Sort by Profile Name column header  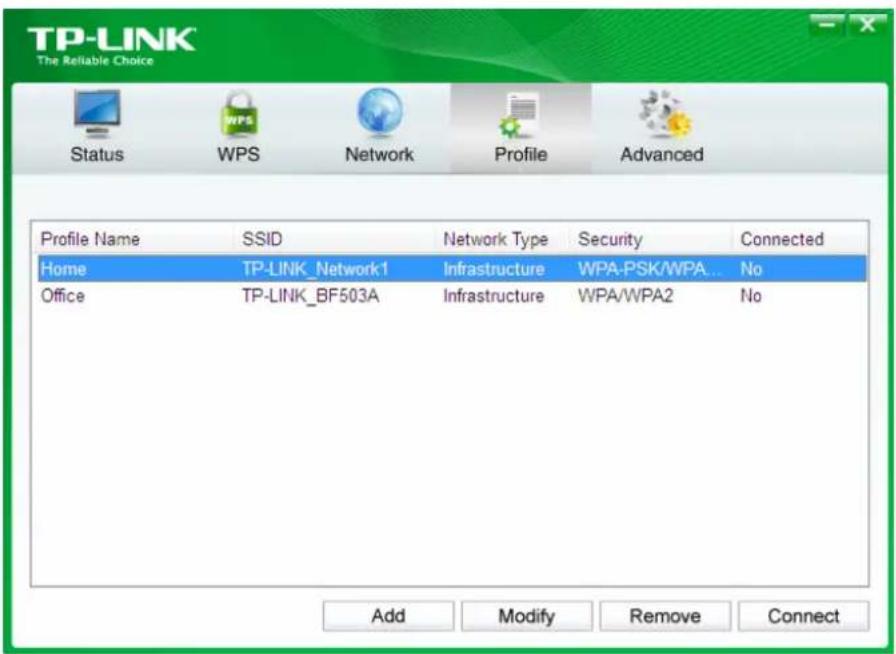pyautogui.click(x=90, y=239)
